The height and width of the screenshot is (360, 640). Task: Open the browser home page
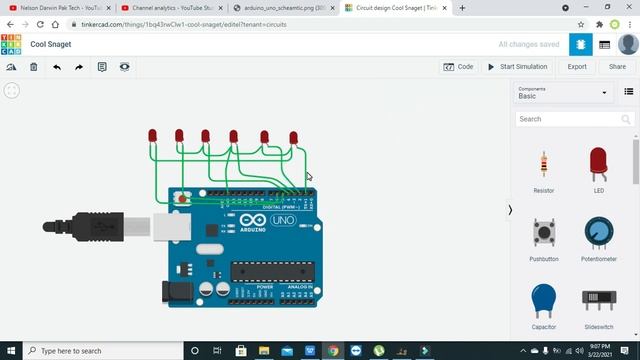55,24
